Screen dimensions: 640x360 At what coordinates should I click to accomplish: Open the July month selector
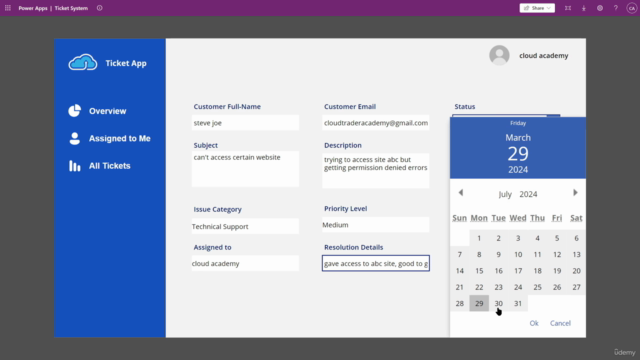coord(505,194)
